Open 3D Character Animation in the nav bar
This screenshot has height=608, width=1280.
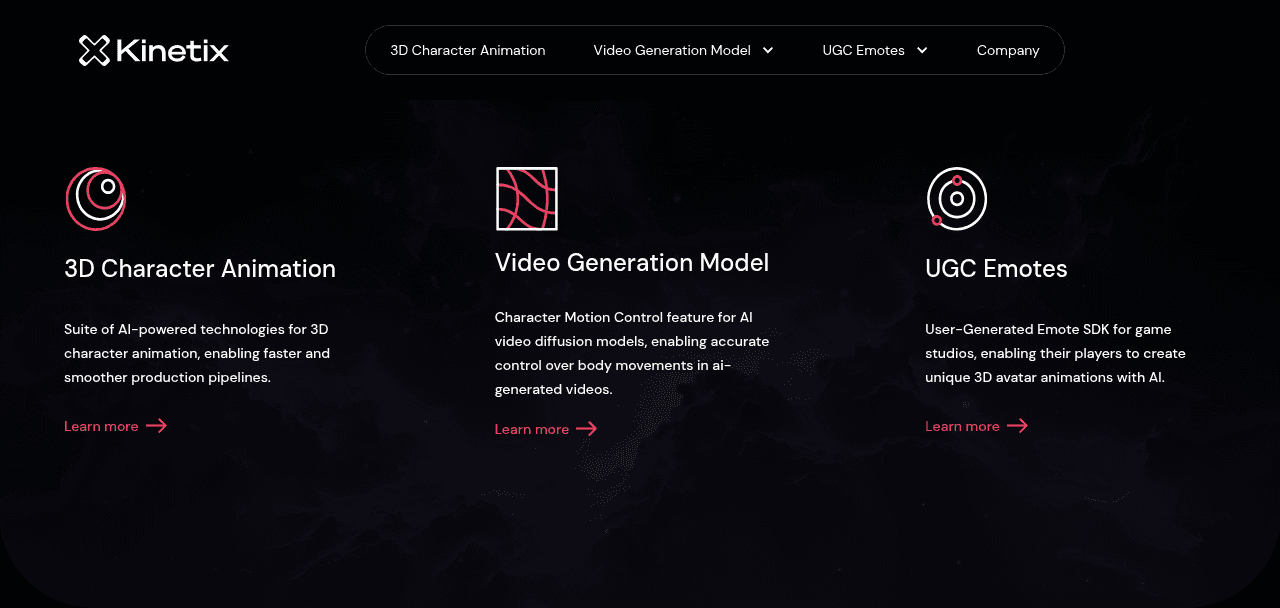tap(468, 50)
